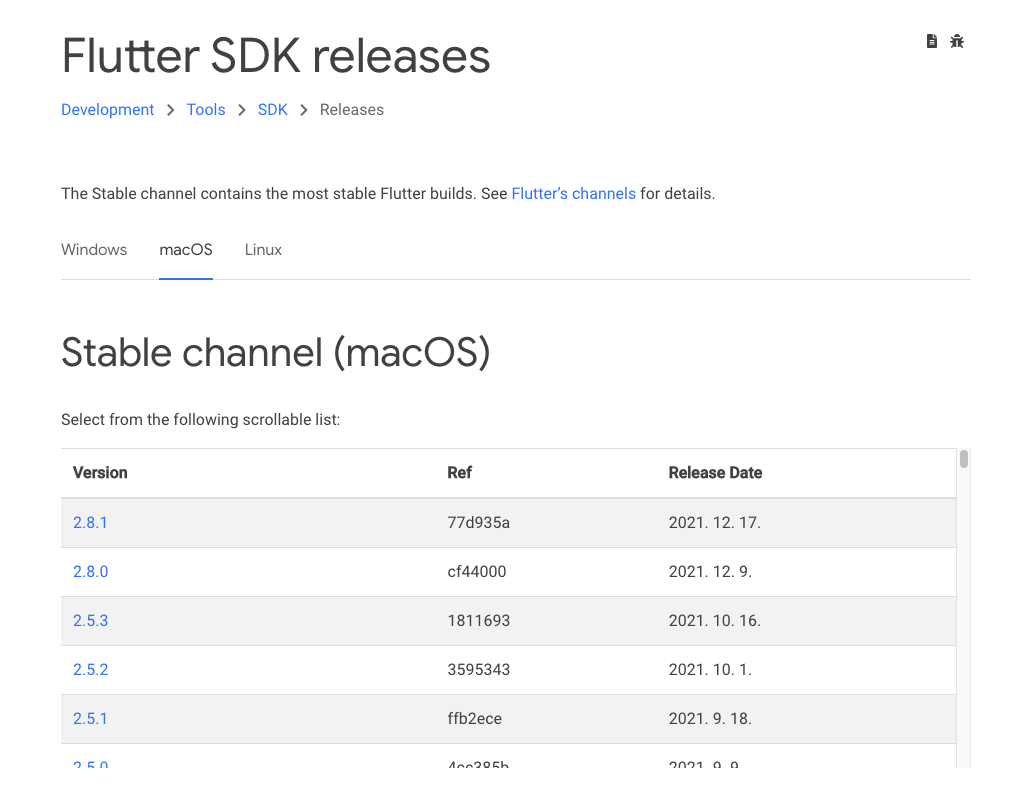Screen dimensions: 1014x806
Task: Download Flutter version 2.8.1
Action: coord(90,523)
